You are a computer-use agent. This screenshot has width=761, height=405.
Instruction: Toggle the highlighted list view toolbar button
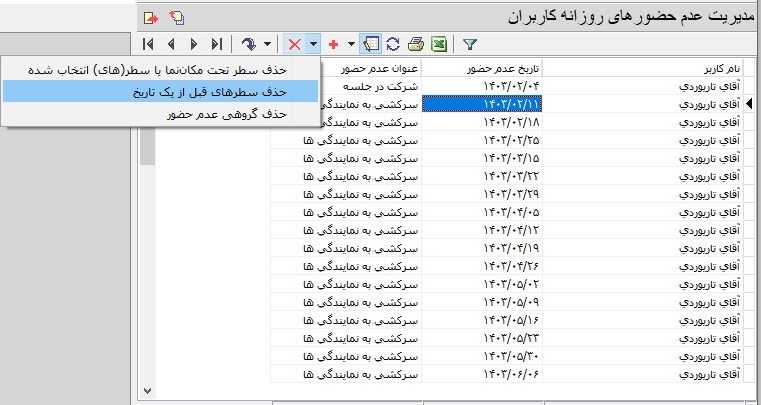coord(372,44)
